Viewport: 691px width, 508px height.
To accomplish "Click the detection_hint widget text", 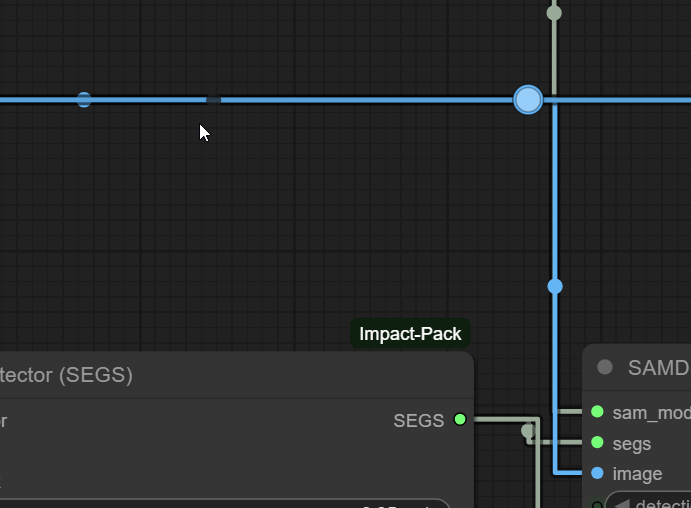I will [663, 504].
